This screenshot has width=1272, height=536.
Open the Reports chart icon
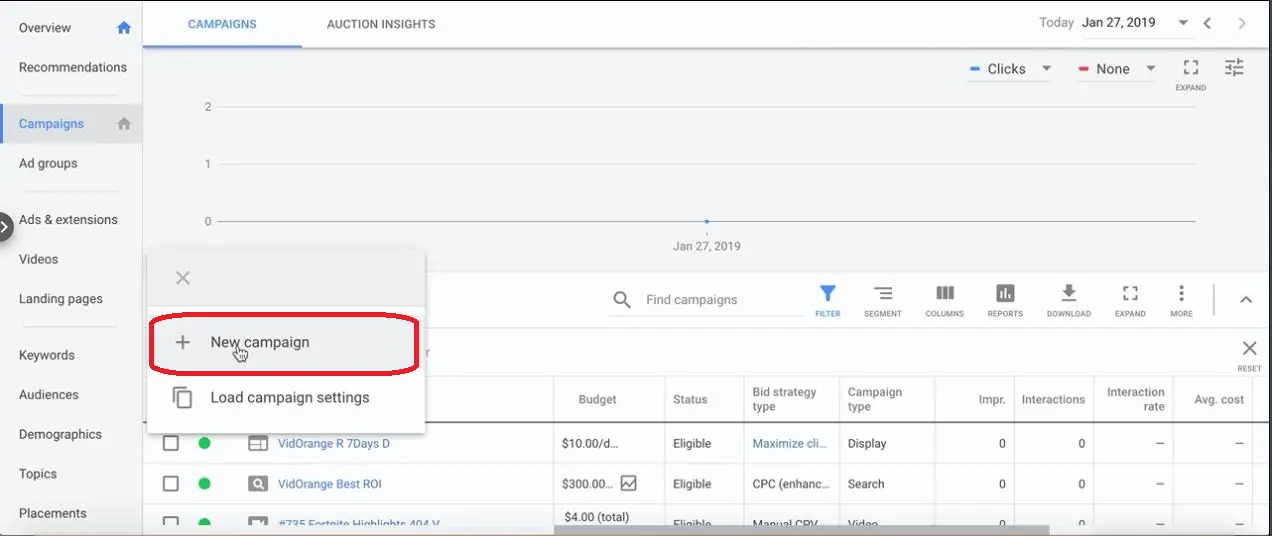click(x=1005, y=294)
